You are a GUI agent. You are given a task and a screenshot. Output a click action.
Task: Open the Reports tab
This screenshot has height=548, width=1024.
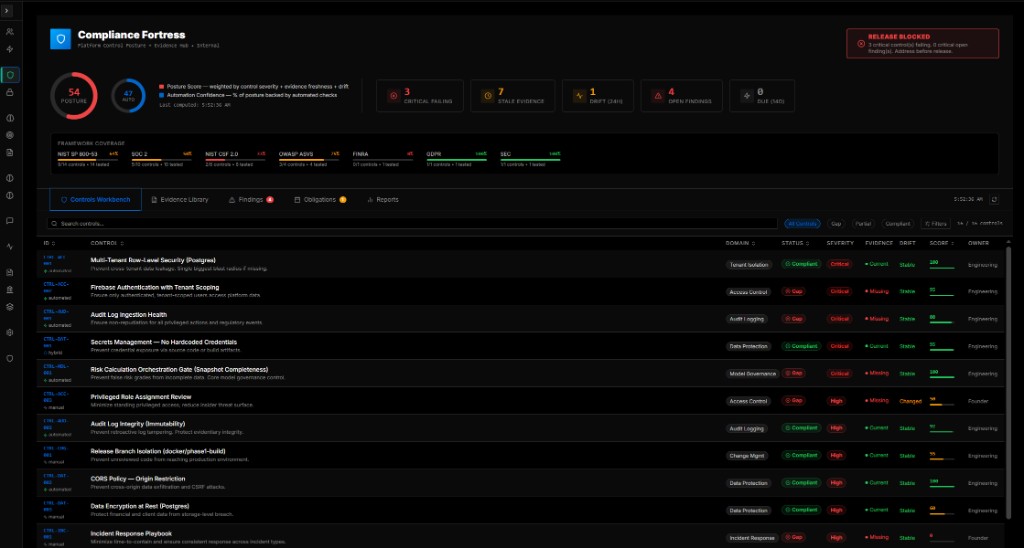(x=383, y=199)
